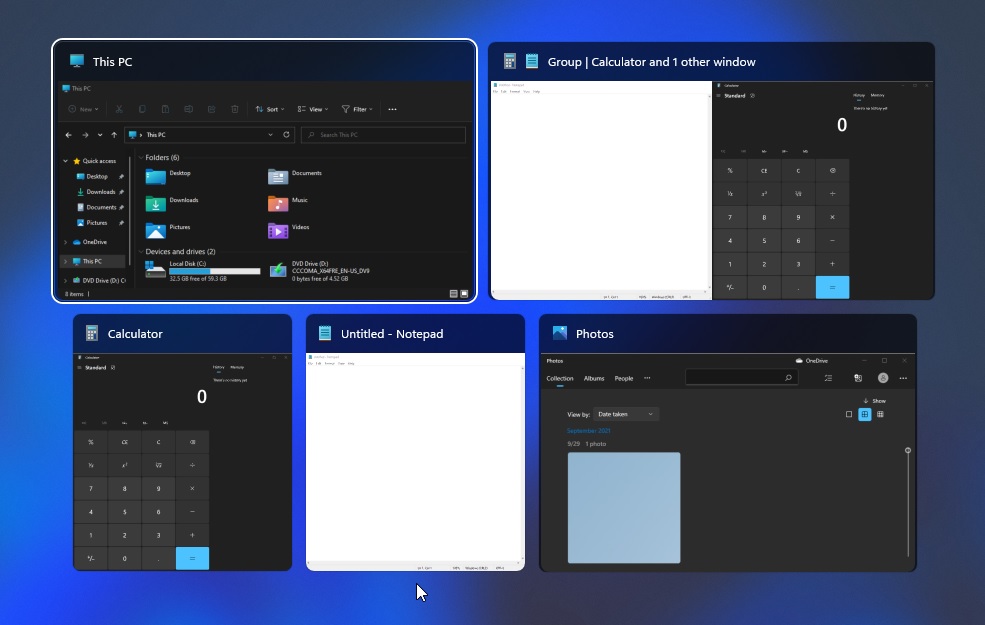This screenshot has width=985, height=625.
Task: Click the square root icon on Calculator keypad
Action: [x=158, y=465]
